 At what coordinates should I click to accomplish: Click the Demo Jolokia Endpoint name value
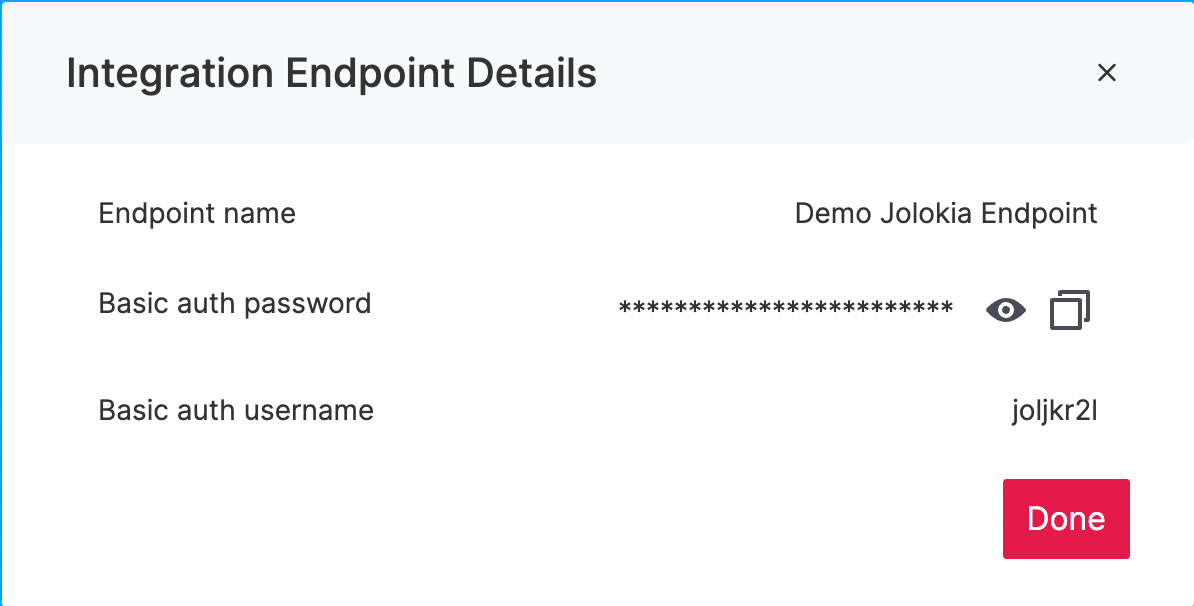(x=946, y=213)
